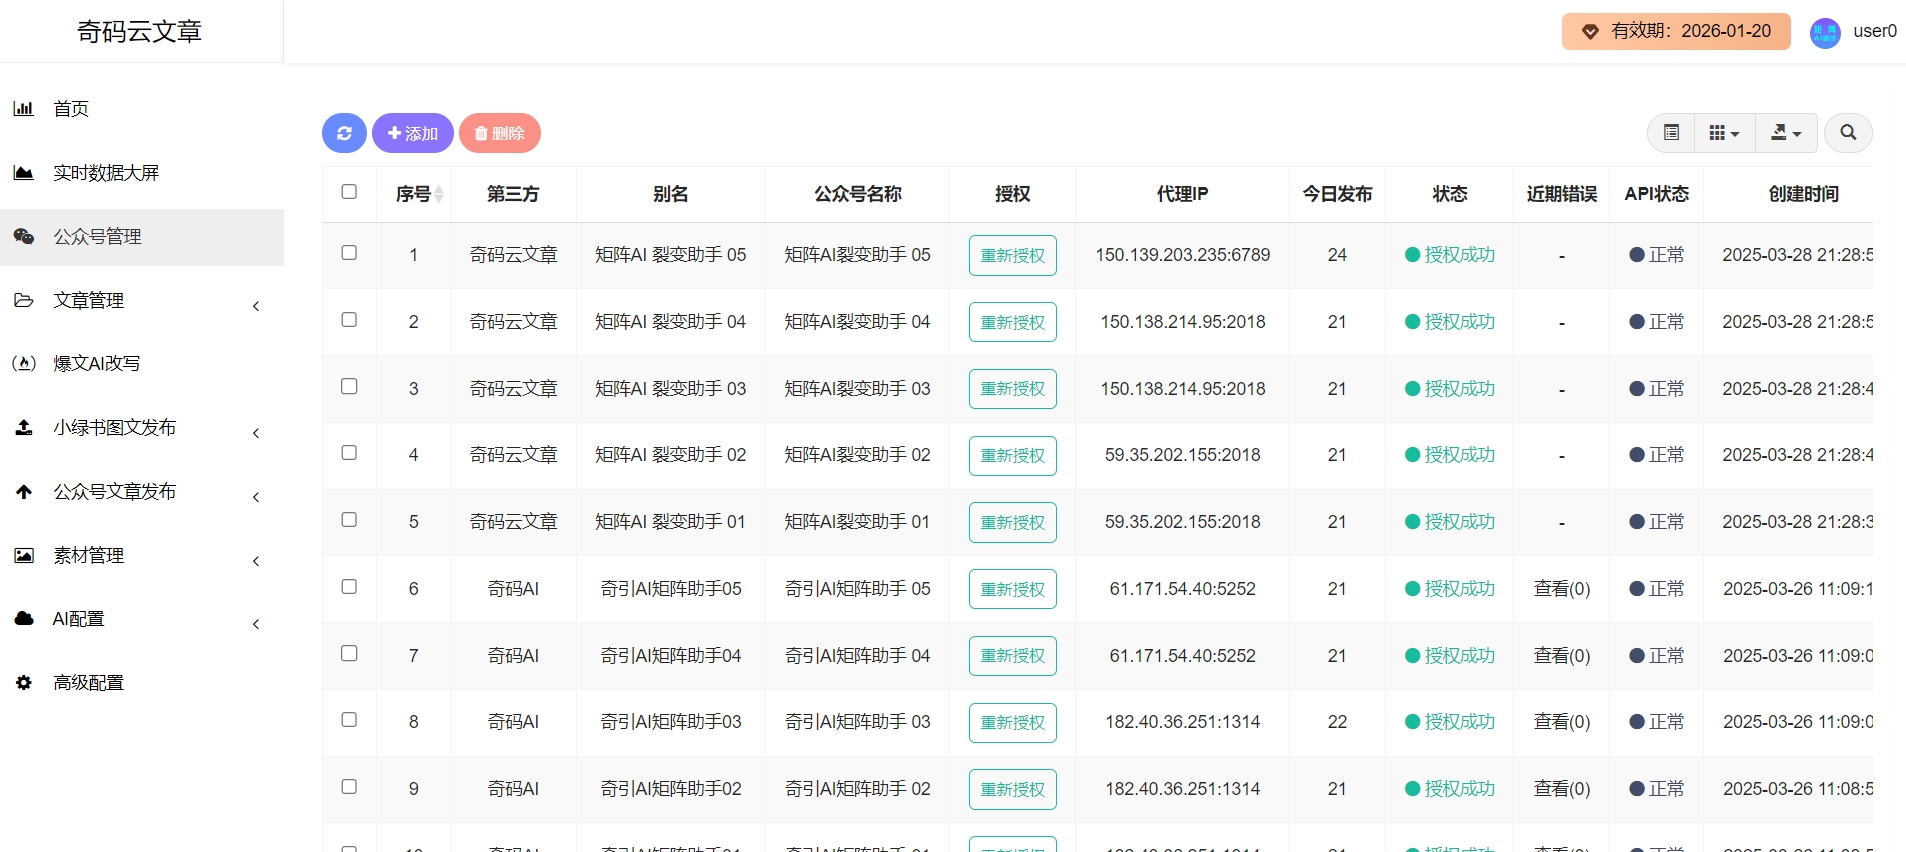Tick the checkbox for row 6
Image resolution: width=1906 pixels, height=852 pixels.
click(x=349, y=587)
